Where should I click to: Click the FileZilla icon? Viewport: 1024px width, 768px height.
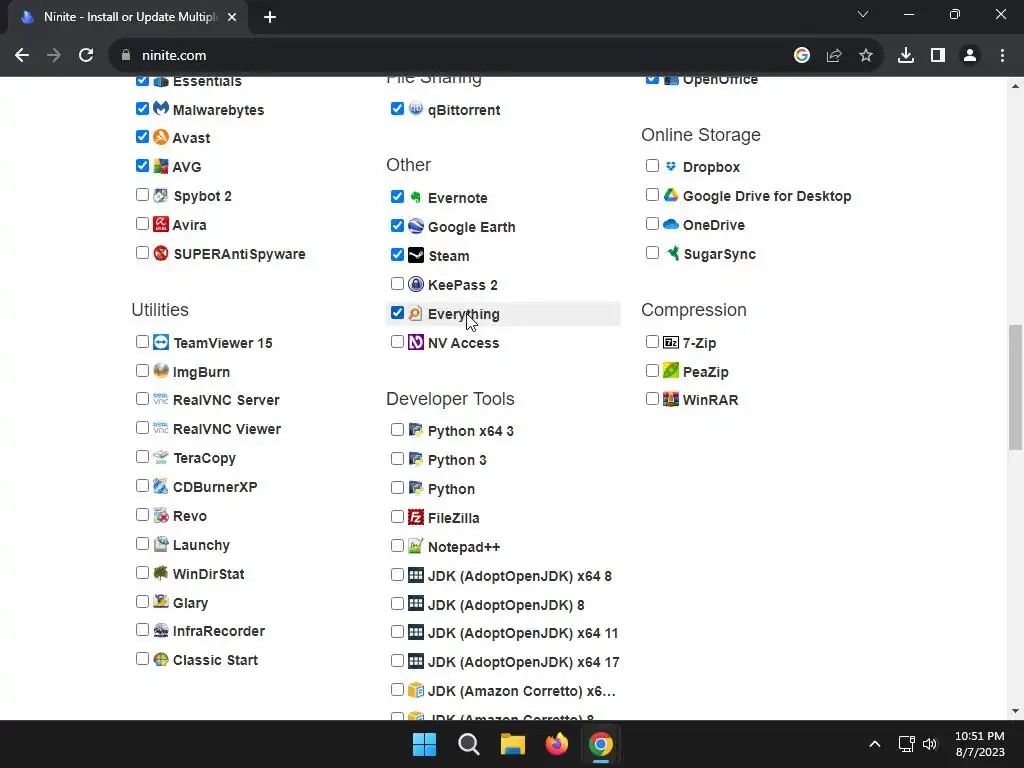click(x=416, y=517)
